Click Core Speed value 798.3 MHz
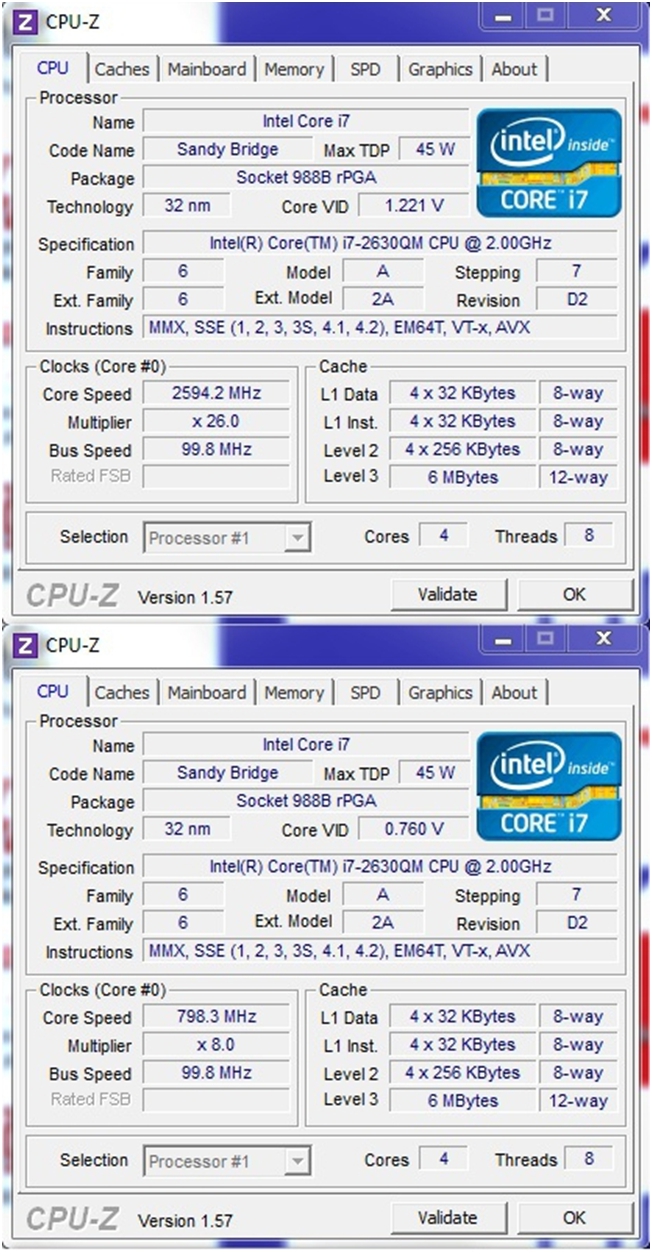The height and width of the screenshot is (1254, 652). click(x=217, y=1016)
